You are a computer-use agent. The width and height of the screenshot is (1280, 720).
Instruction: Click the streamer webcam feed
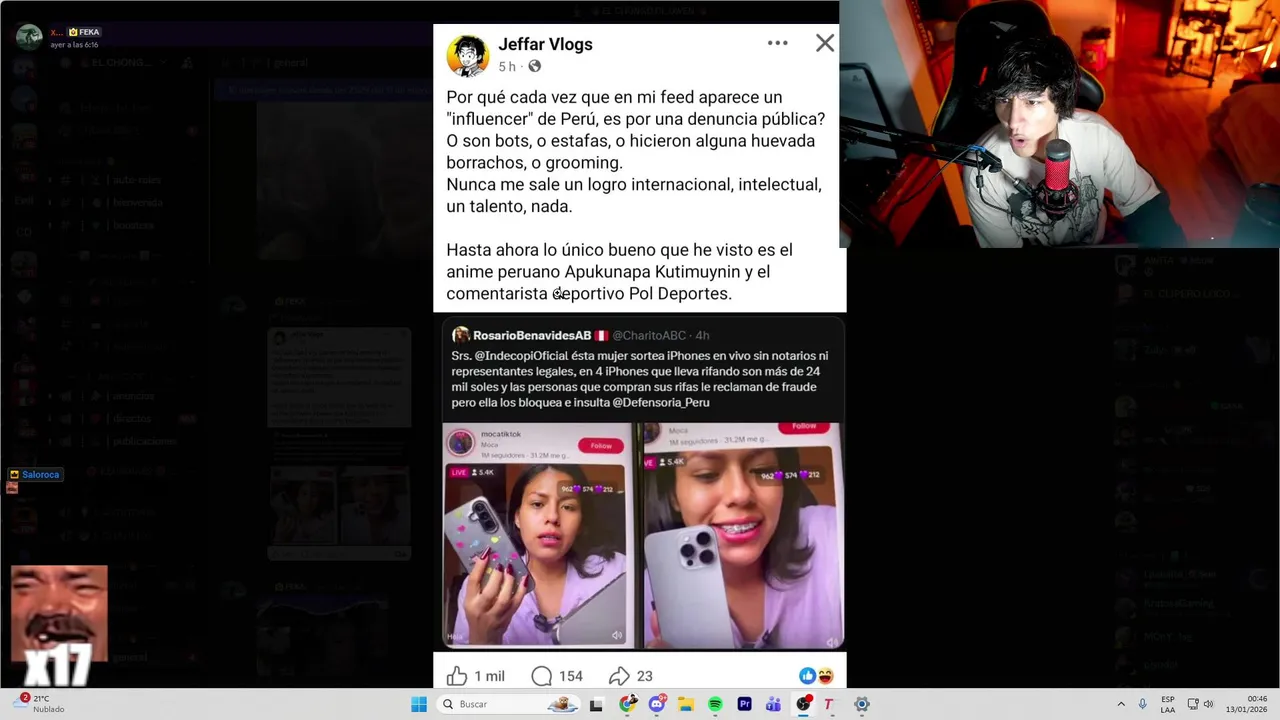pyautogui.click(x=1059, y=124)
